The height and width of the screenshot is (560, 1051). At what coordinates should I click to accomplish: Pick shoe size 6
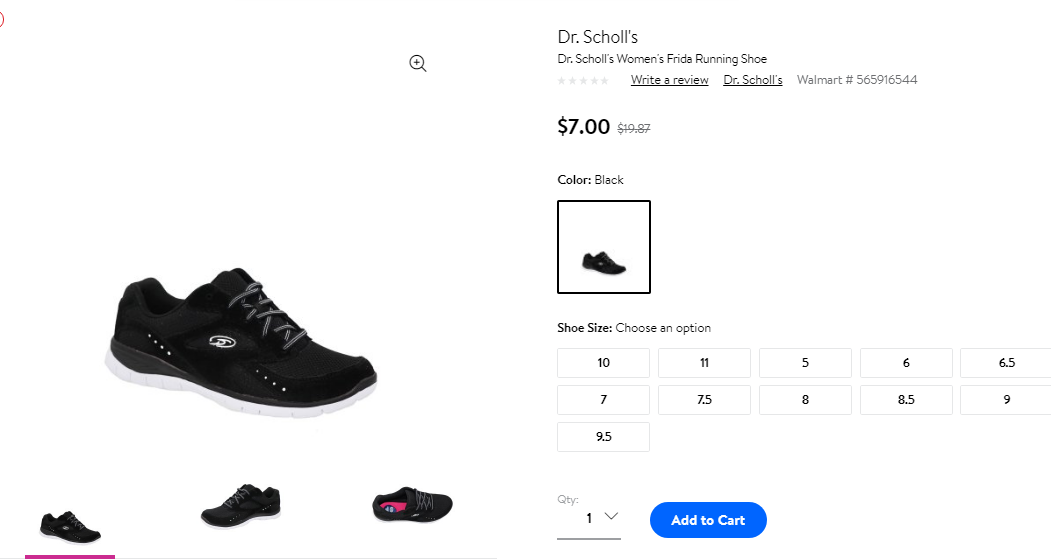[x=906, y=363]
